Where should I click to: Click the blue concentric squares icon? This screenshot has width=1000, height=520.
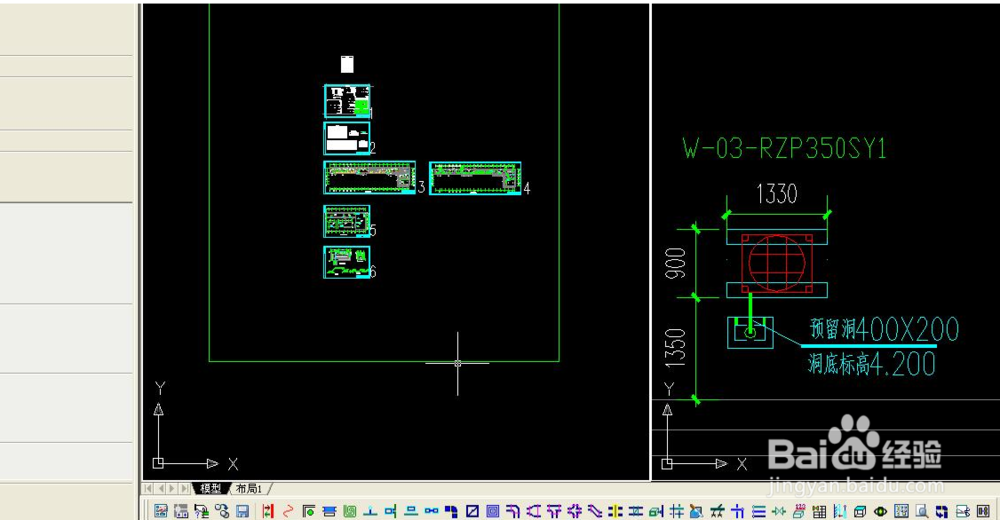[492, 511]
